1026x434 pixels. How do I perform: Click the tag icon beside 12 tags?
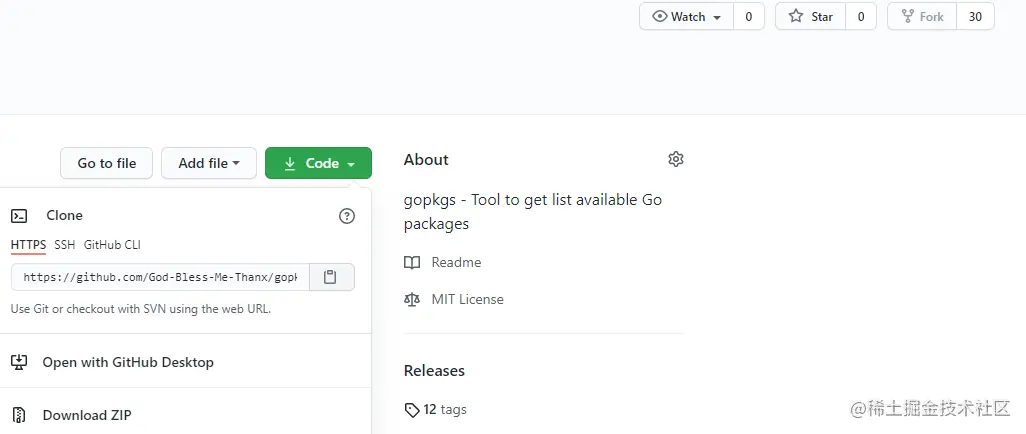tap(412, 409)
